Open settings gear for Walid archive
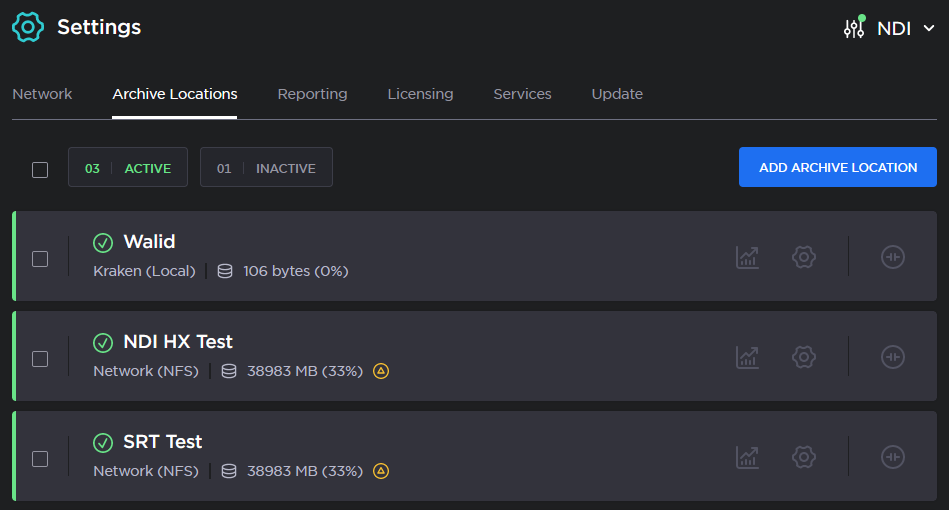 pos(803,257)
